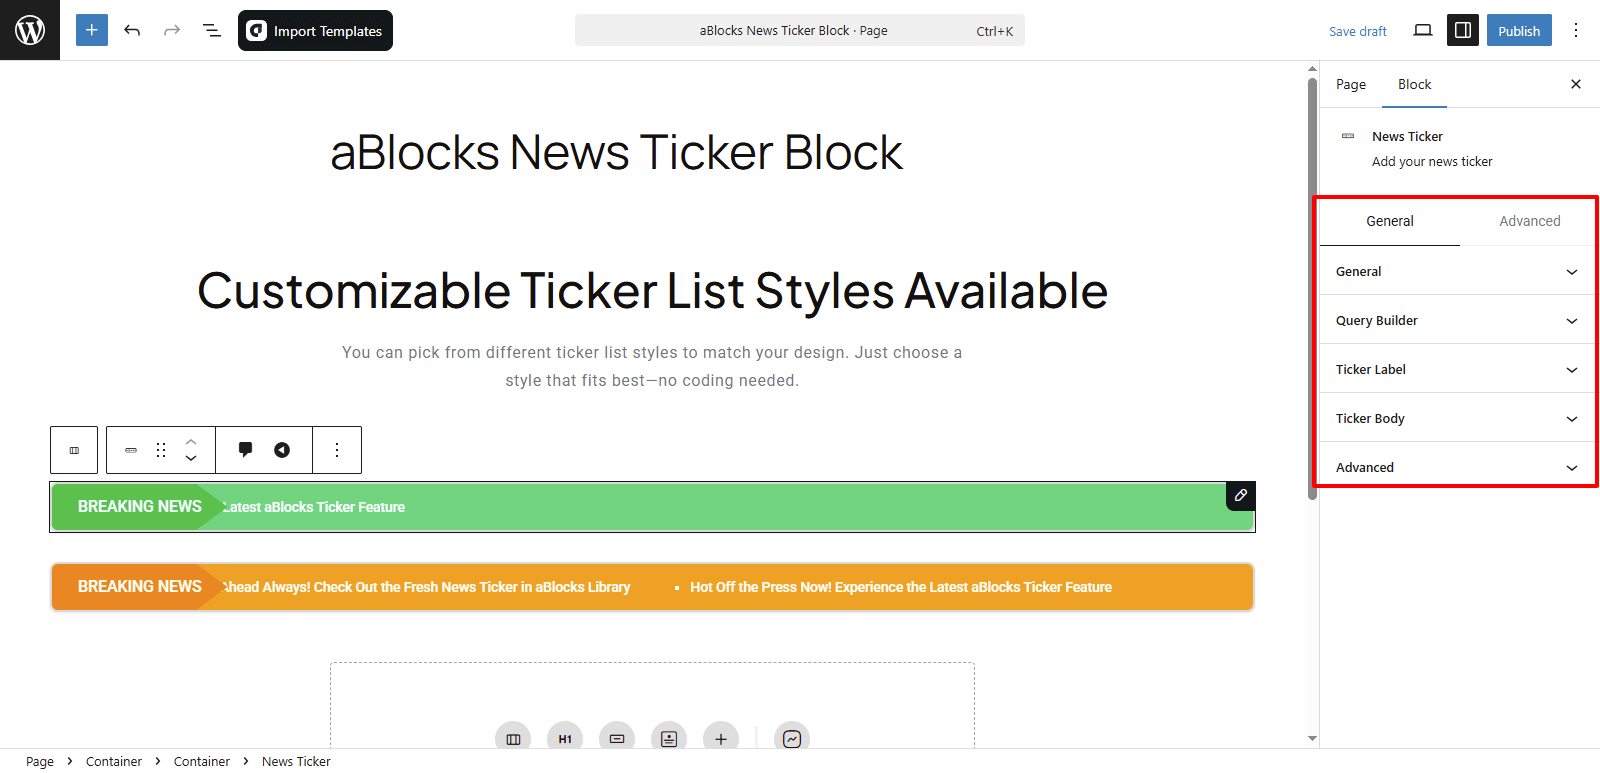Click the 'Latest aBlocks Ticker Feature' text
Image resolution: width=1600 pixels, height=773 pixels.
314,507
